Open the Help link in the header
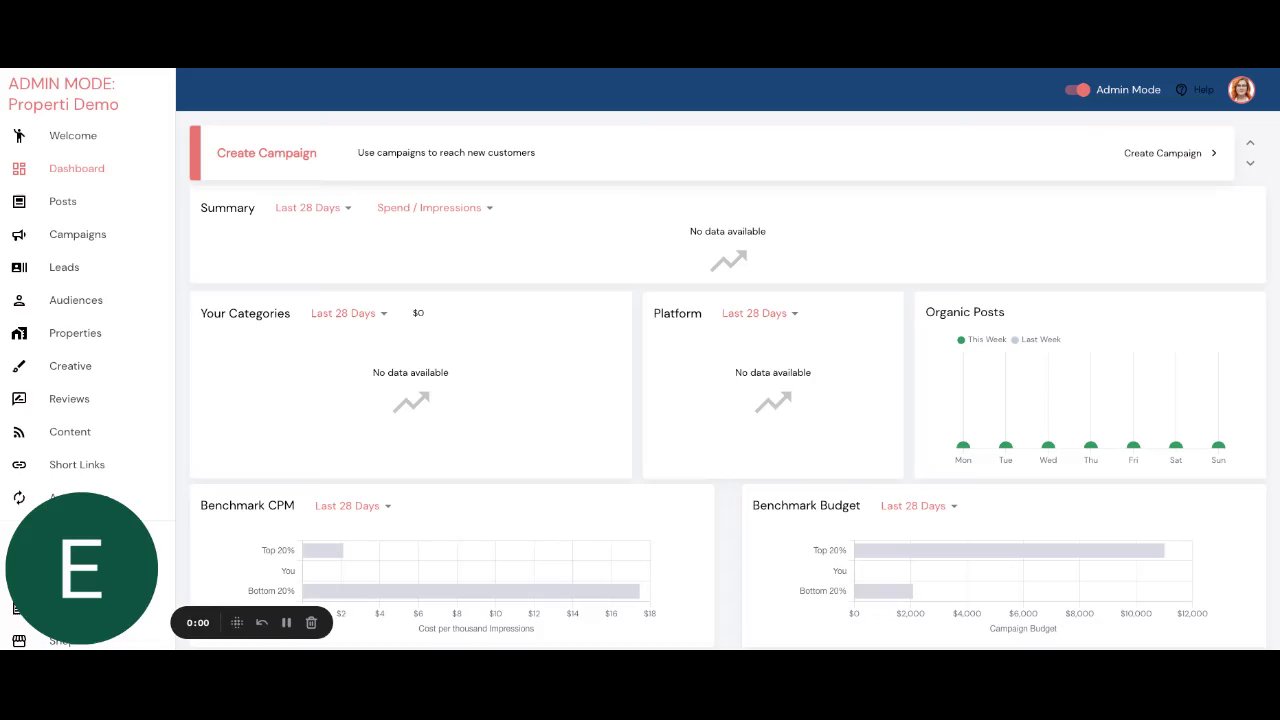1280x720 pixels. coord(1195,90)
